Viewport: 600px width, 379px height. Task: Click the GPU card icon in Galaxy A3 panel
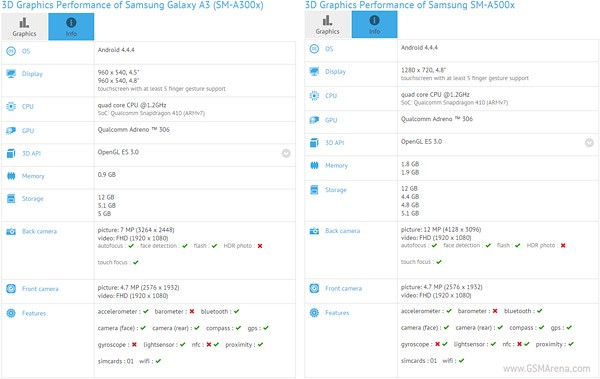[x=11, y=131]
